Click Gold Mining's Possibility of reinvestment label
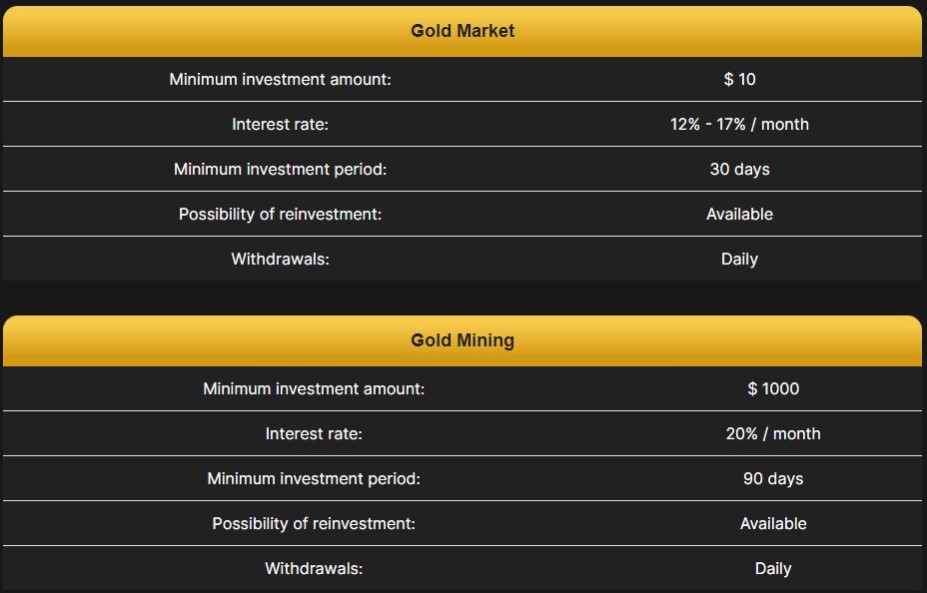 (x=313, y=523)
